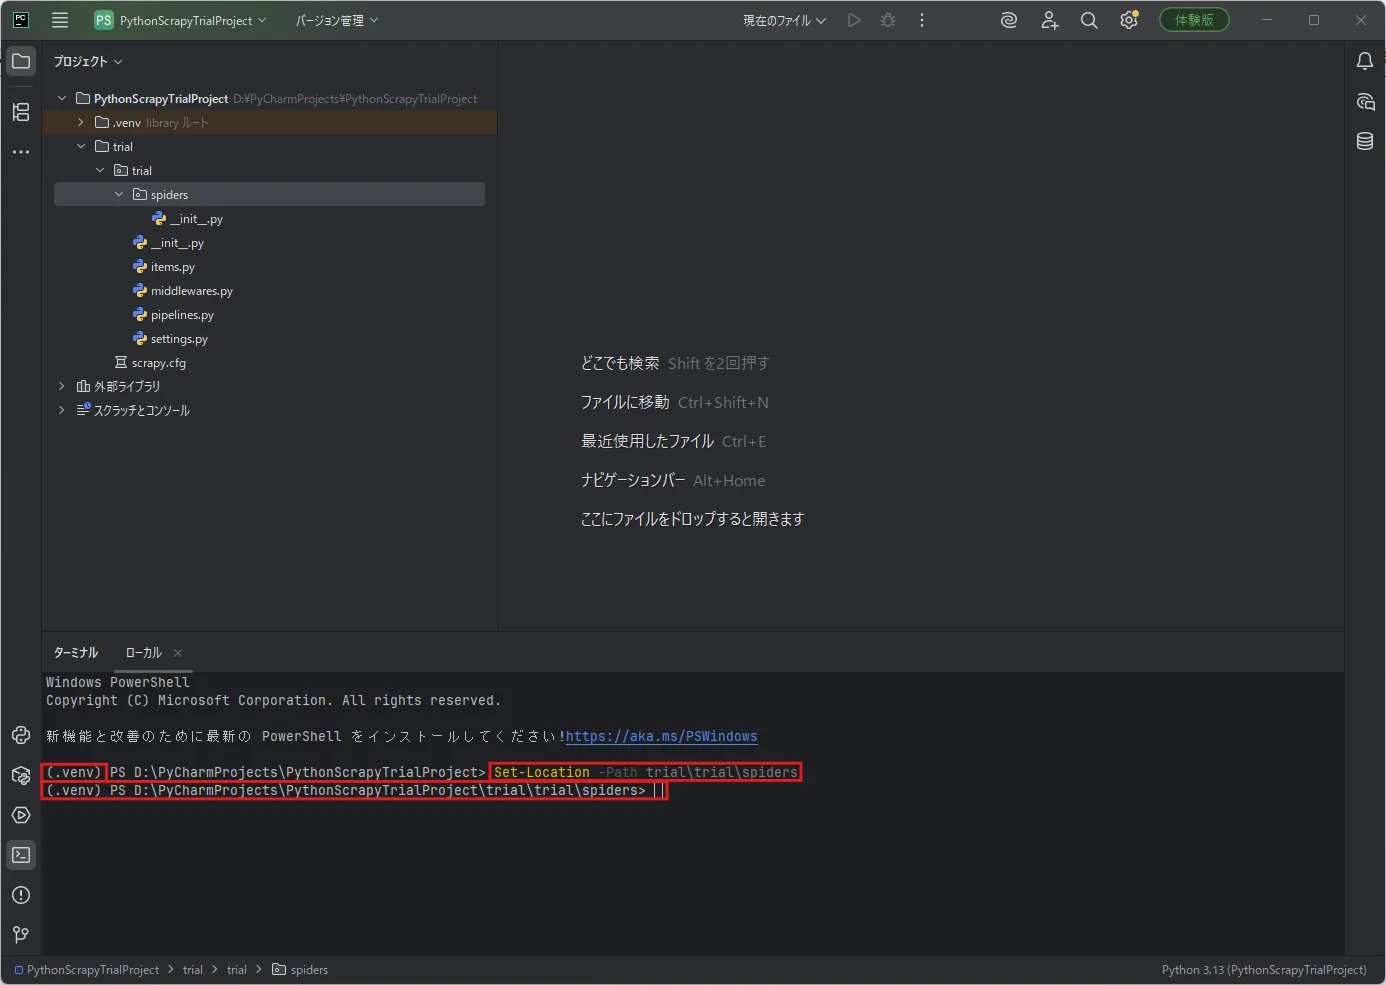Open the Database tool window icon
This screenshot has width=1386, height=985.
pos(1365,141)
